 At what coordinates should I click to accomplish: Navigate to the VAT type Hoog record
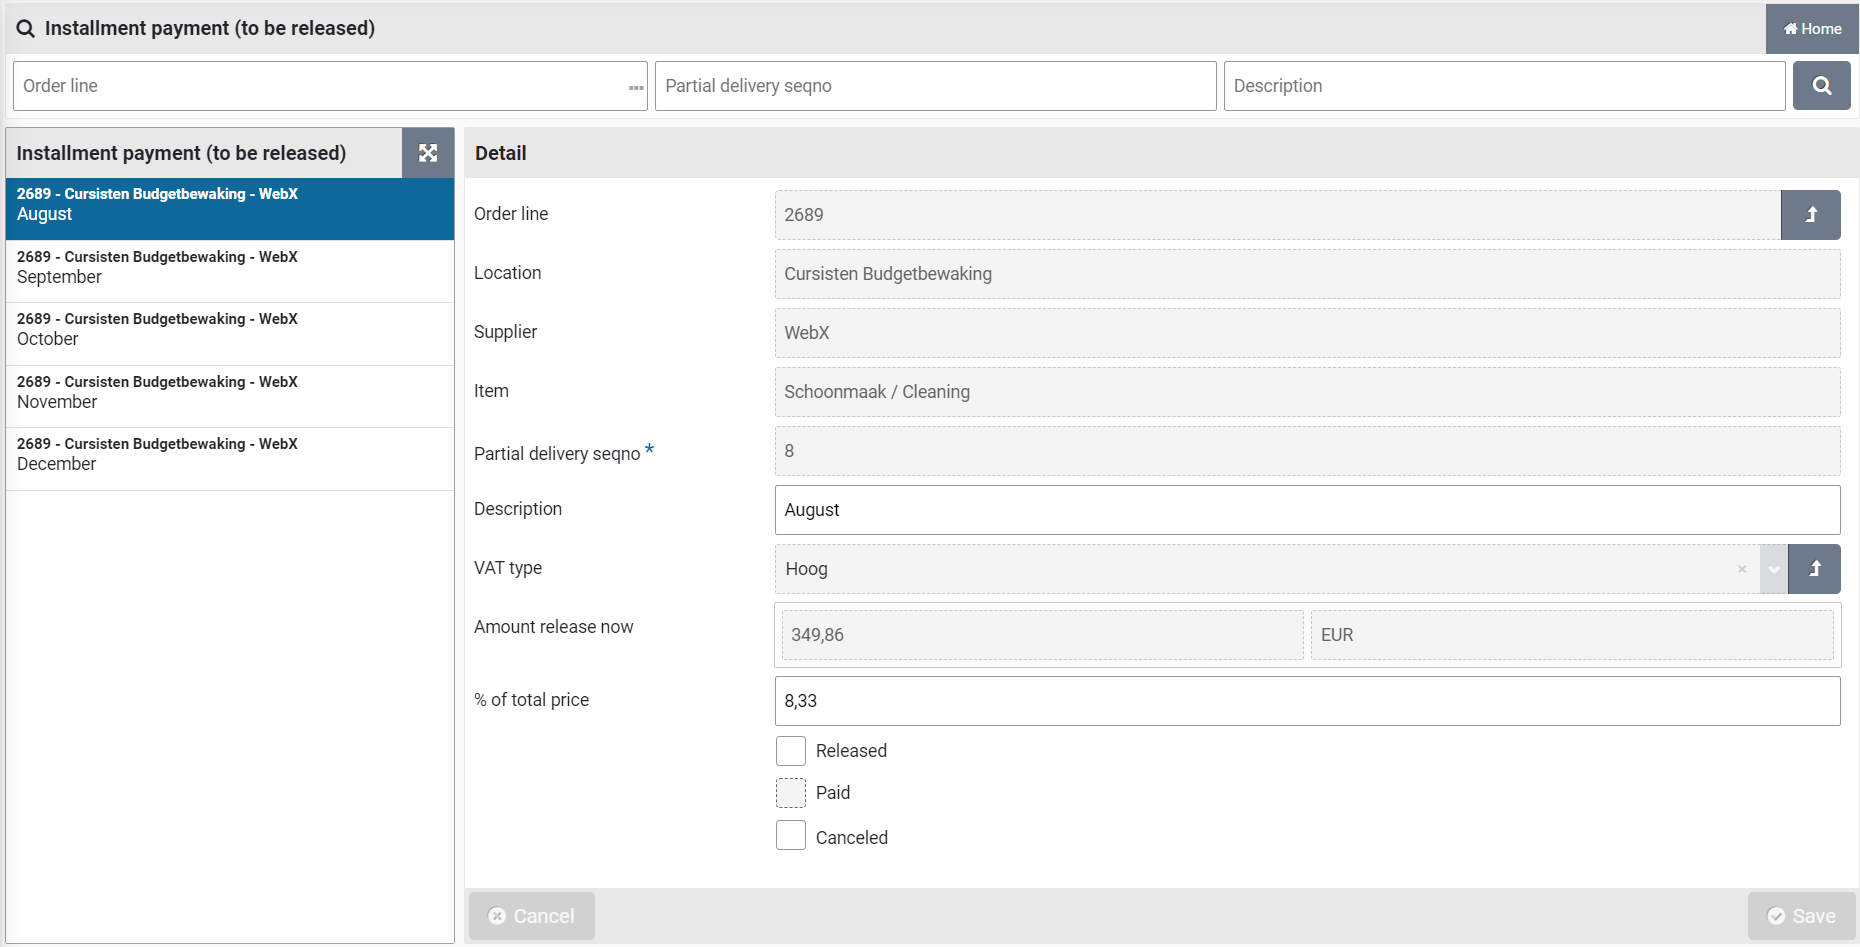click(1814, 569)
